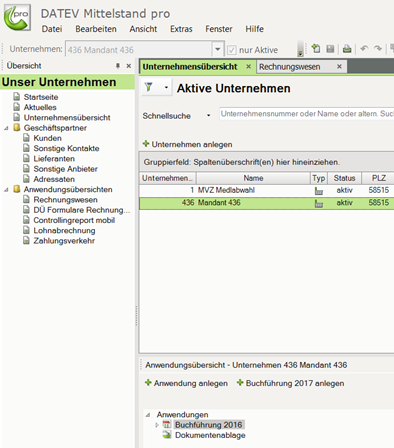Close the Rechnungswesen tab
Image resolution: width=394 pixels, height=448 pixels.
(x=339, y=67)
